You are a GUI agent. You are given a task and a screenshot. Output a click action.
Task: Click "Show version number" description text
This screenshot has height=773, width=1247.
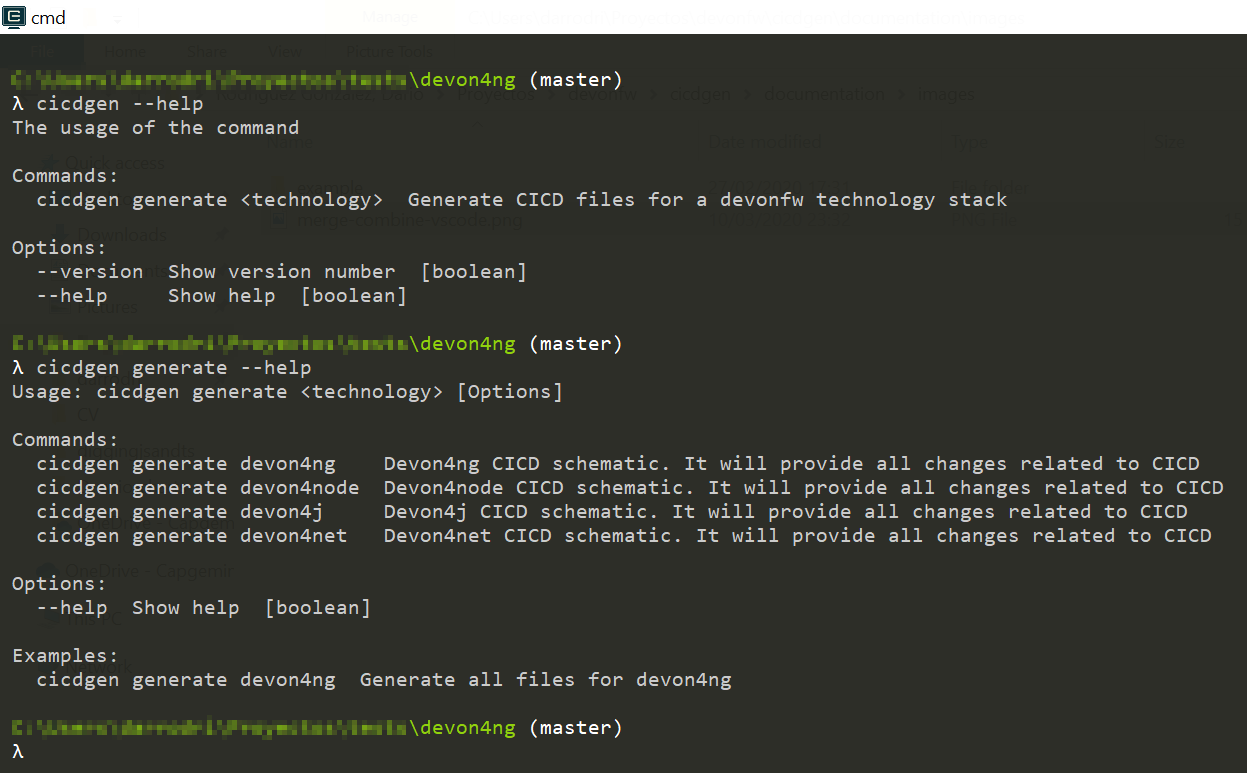click(281, 272)
